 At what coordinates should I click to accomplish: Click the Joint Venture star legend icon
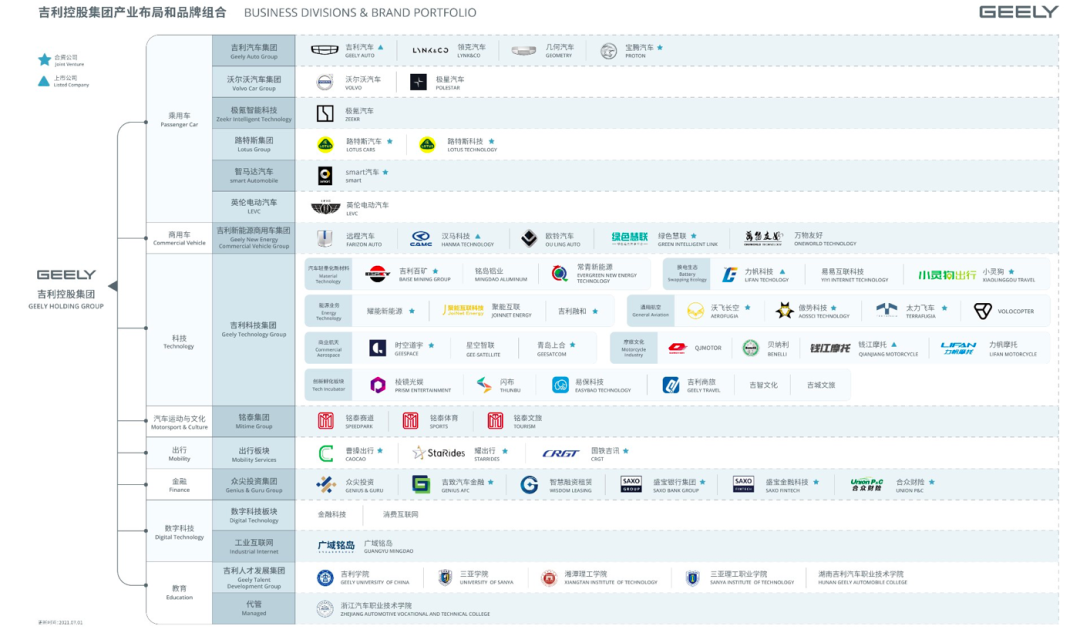click(x=44, y=60)
